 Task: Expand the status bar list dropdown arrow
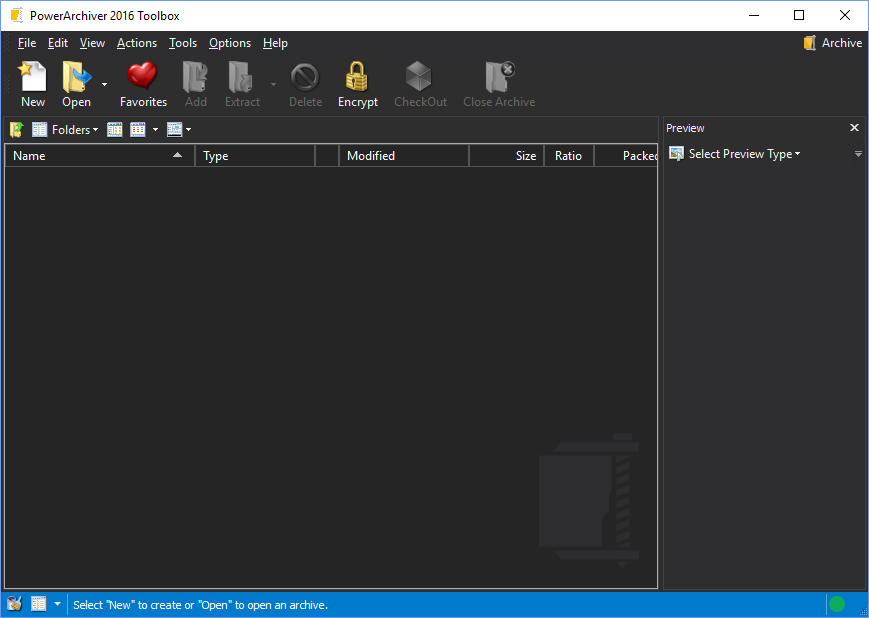[x=57, y=604]
